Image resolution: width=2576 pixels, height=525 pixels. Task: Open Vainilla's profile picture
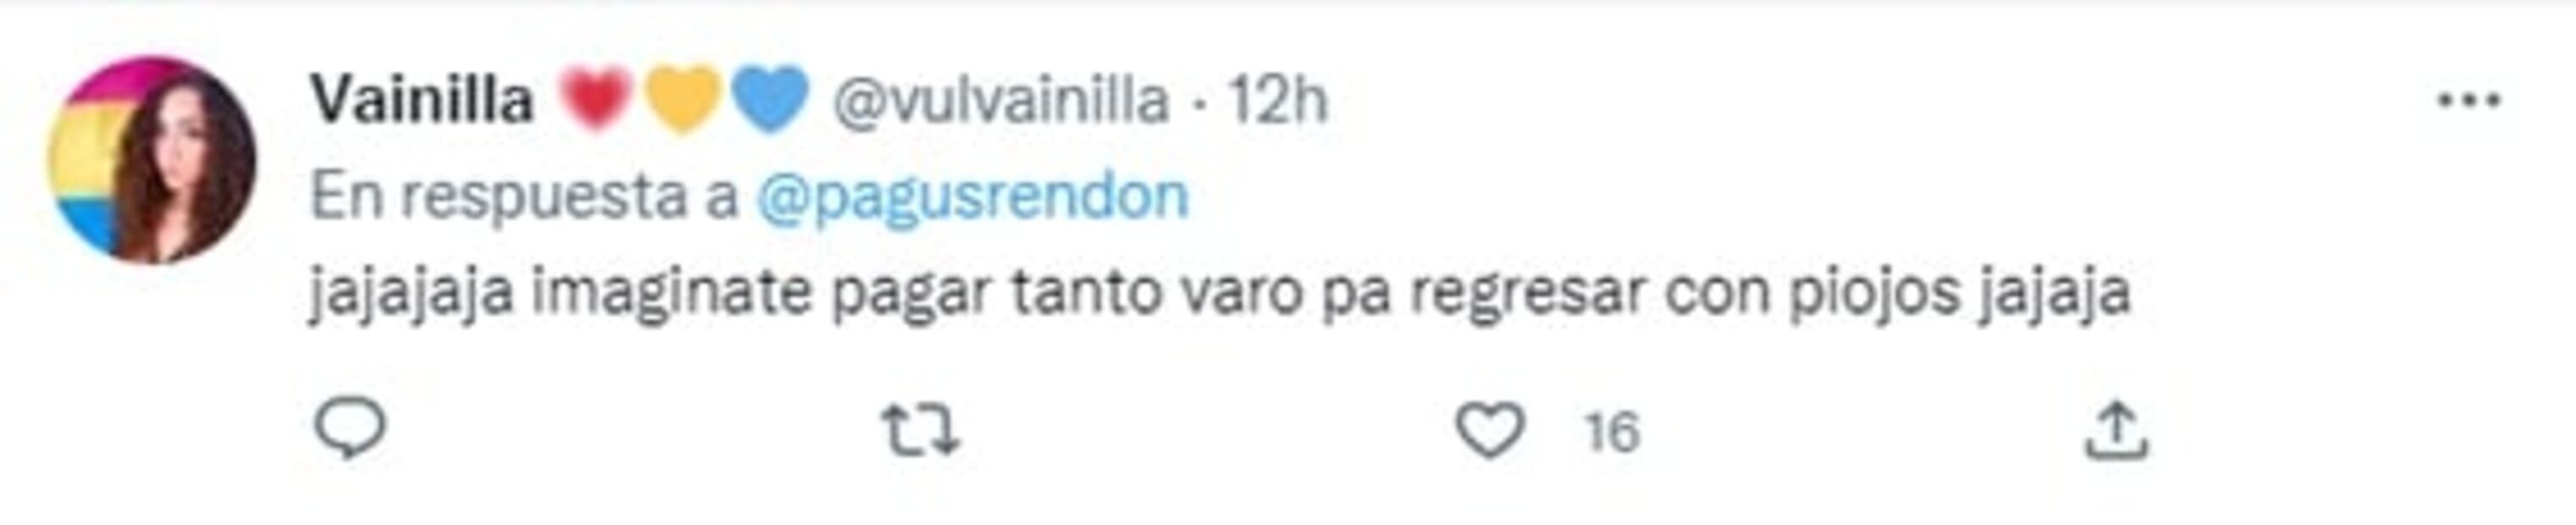tap(153, 160)
